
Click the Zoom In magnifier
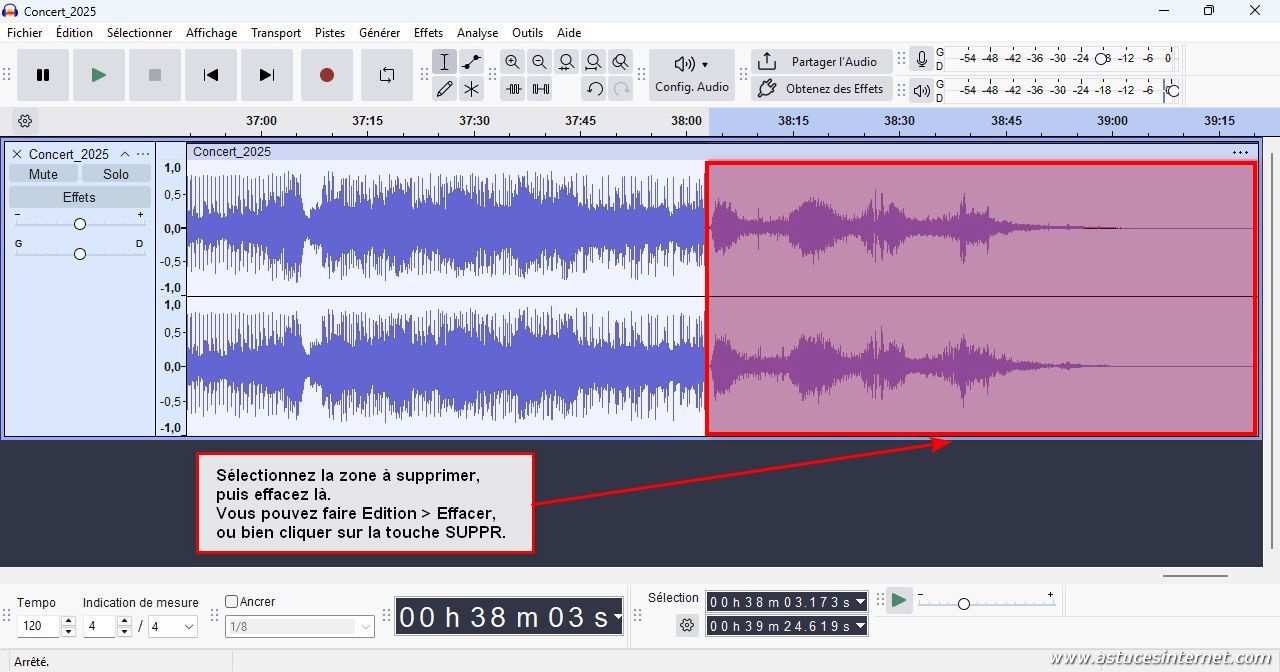coord(512,62)
